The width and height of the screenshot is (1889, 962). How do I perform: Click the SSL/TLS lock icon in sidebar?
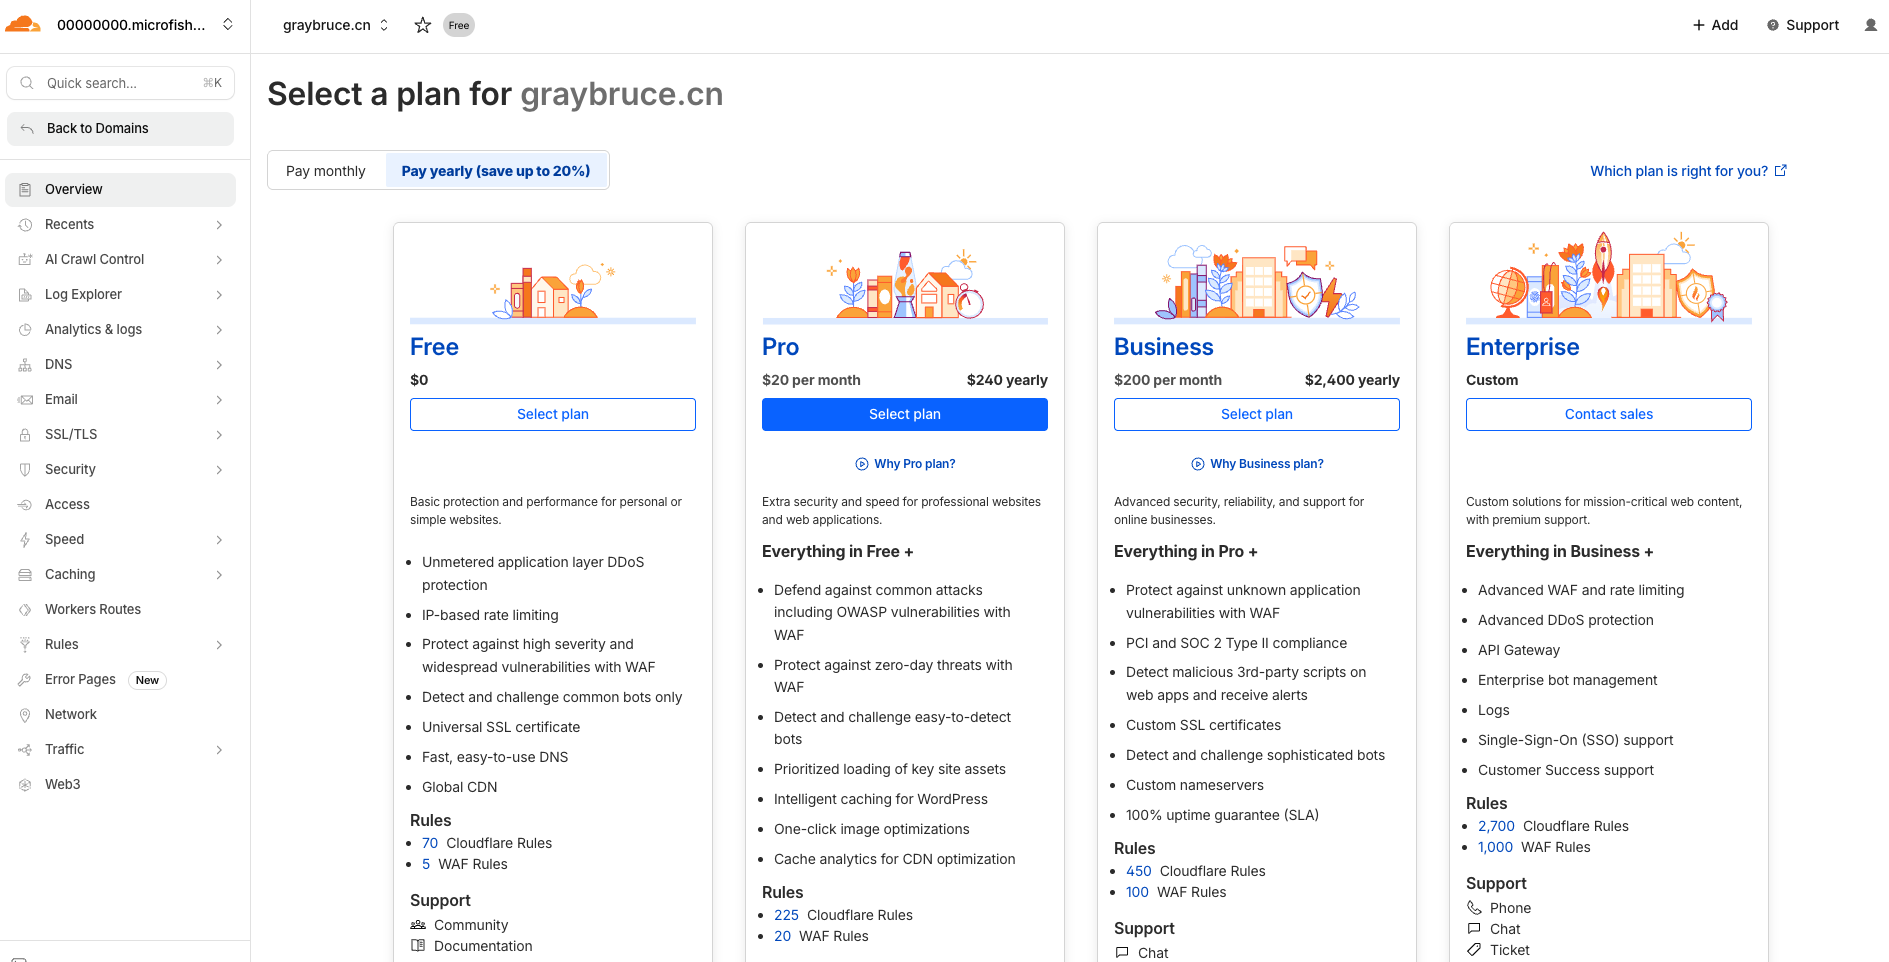pyautogui.click(x=25, y=435)
